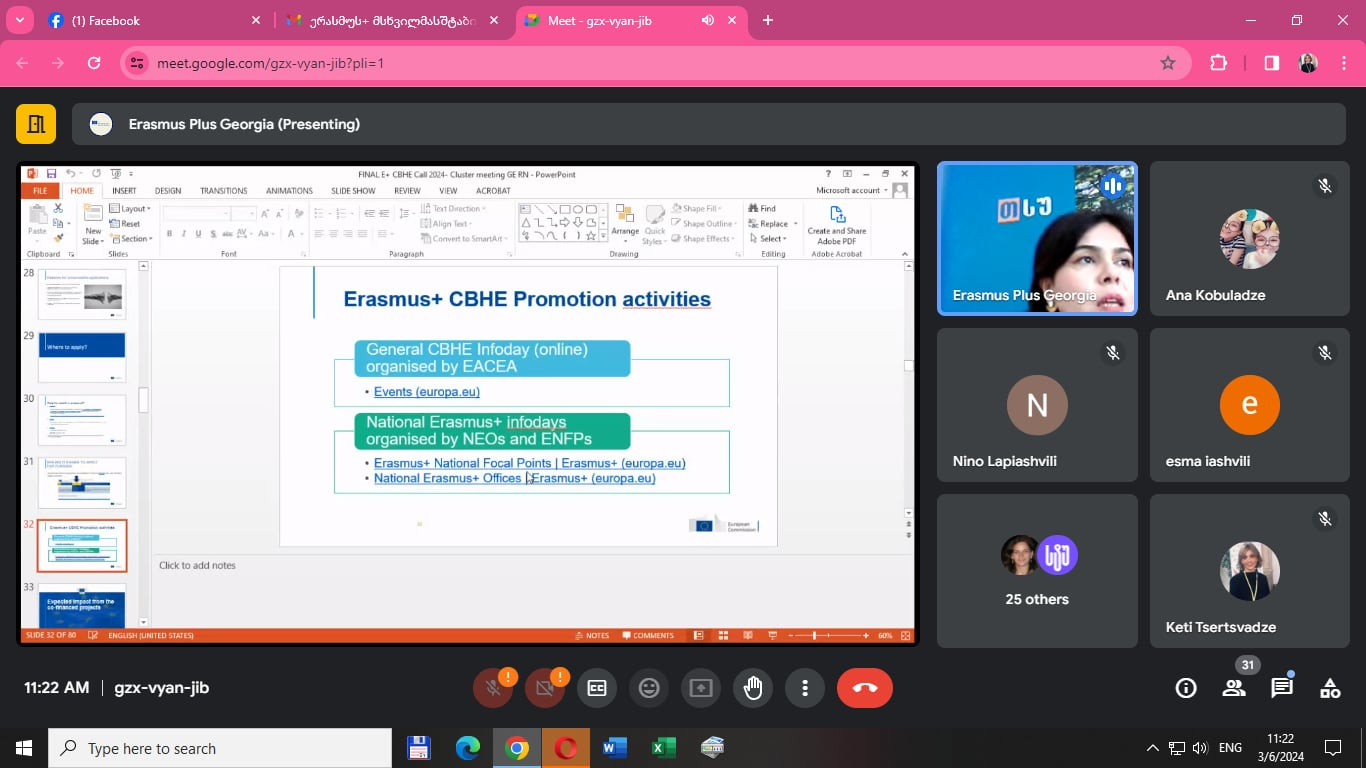
Task: Open the SLIDE SHOW ribbon tab
Action: (x=353, y=191)
